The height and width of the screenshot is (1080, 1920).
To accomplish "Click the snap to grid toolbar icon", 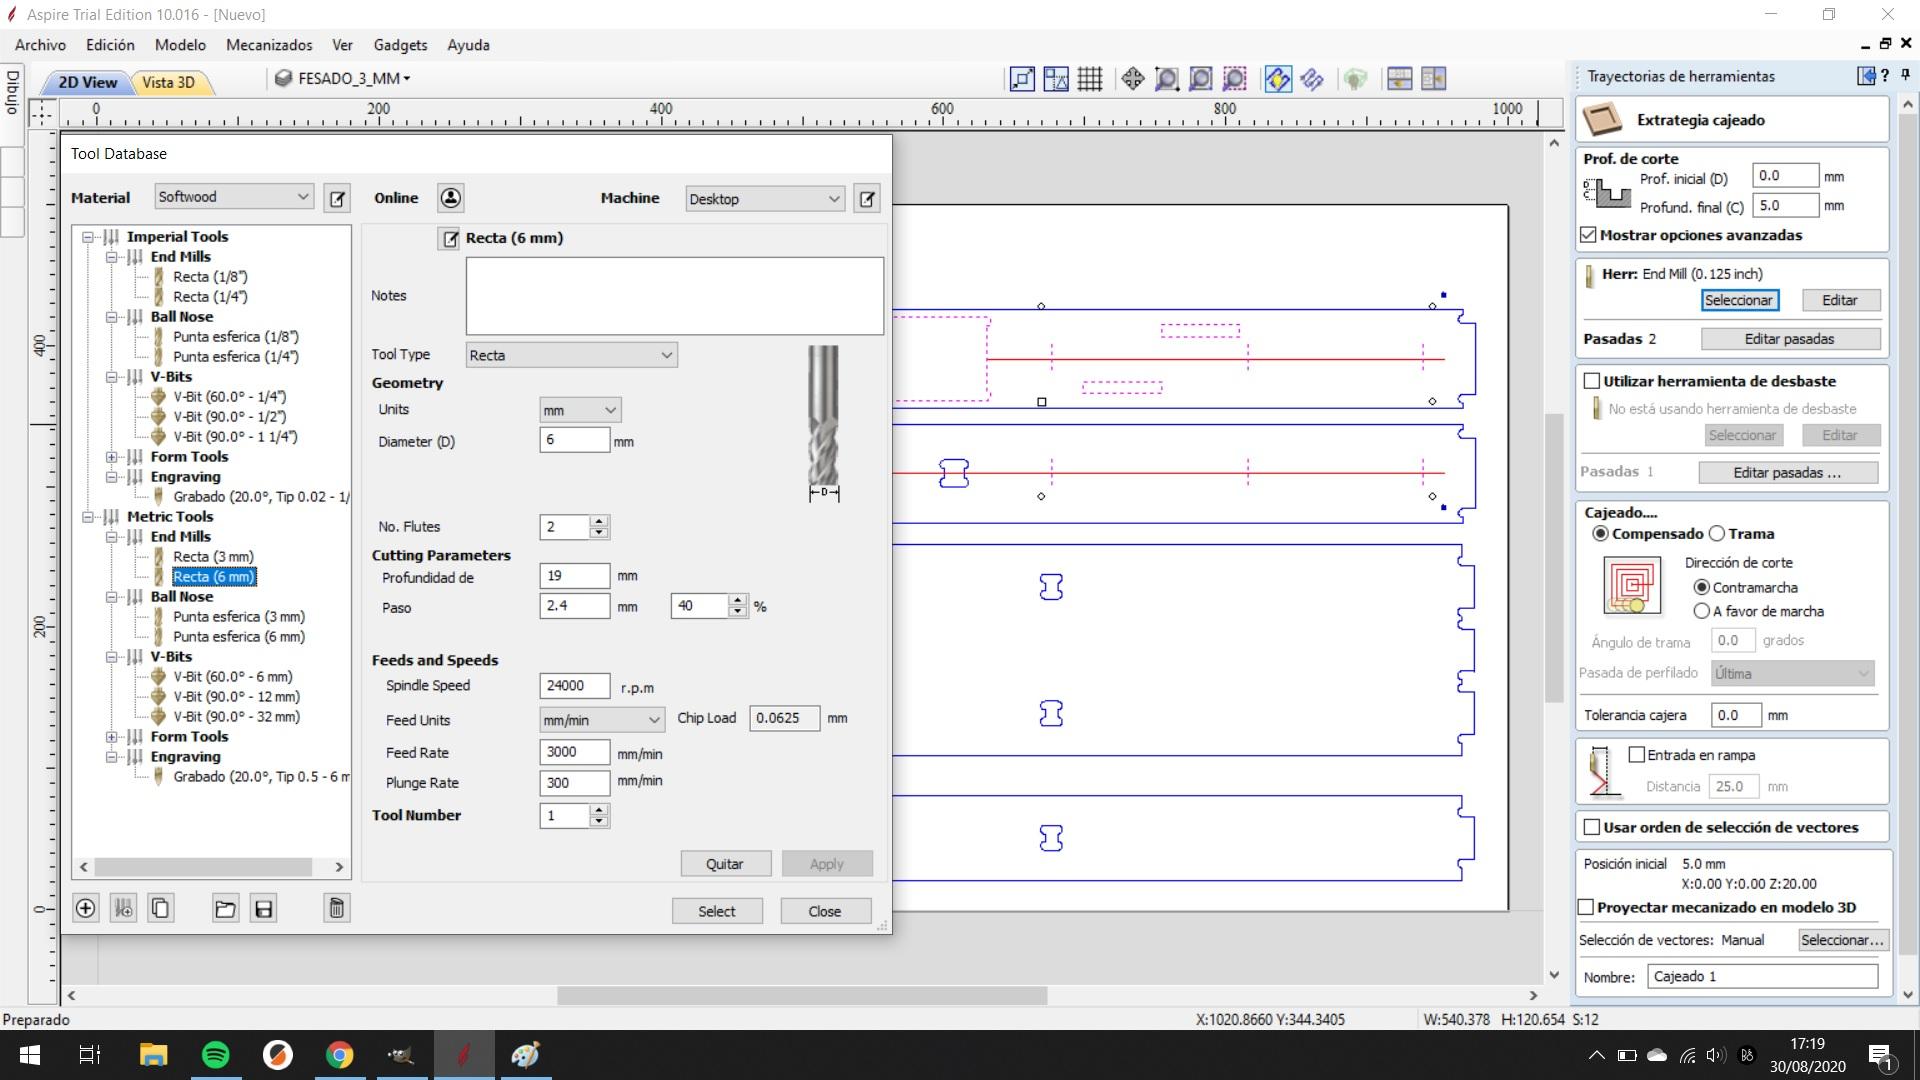I will pos(1090,79).
